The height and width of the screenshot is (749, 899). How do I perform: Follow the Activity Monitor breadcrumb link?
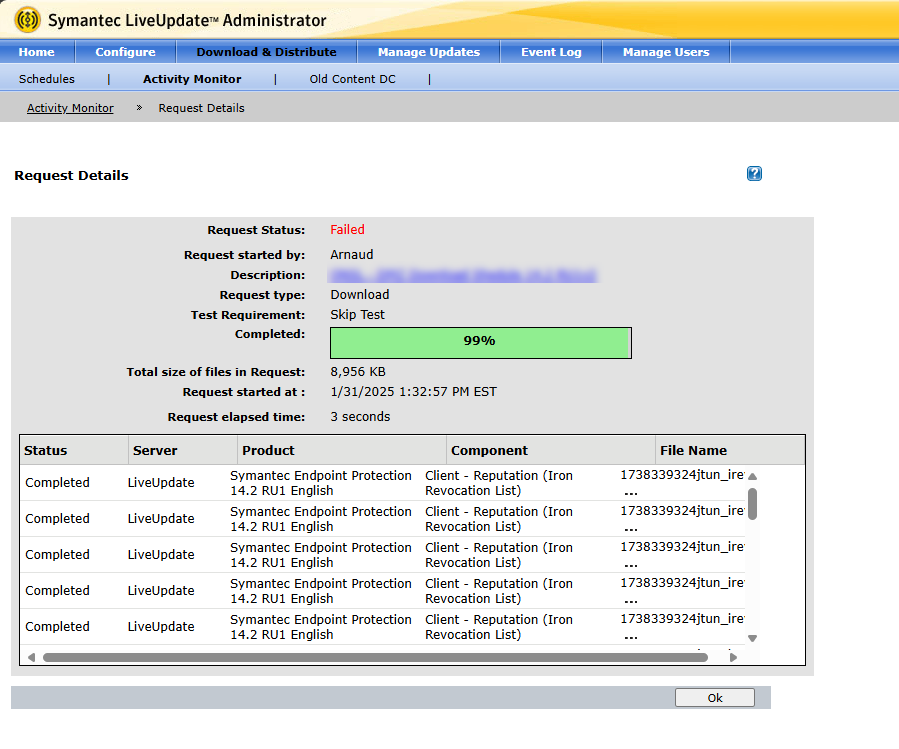70,108
